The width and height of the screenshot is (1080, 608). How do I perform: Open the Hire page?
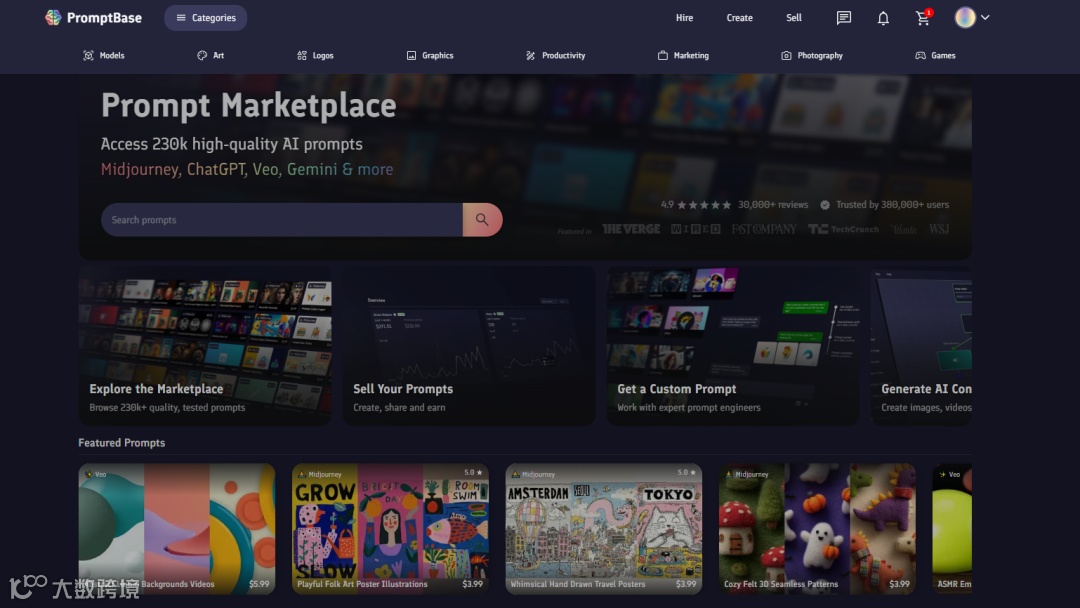coord(684,18)
